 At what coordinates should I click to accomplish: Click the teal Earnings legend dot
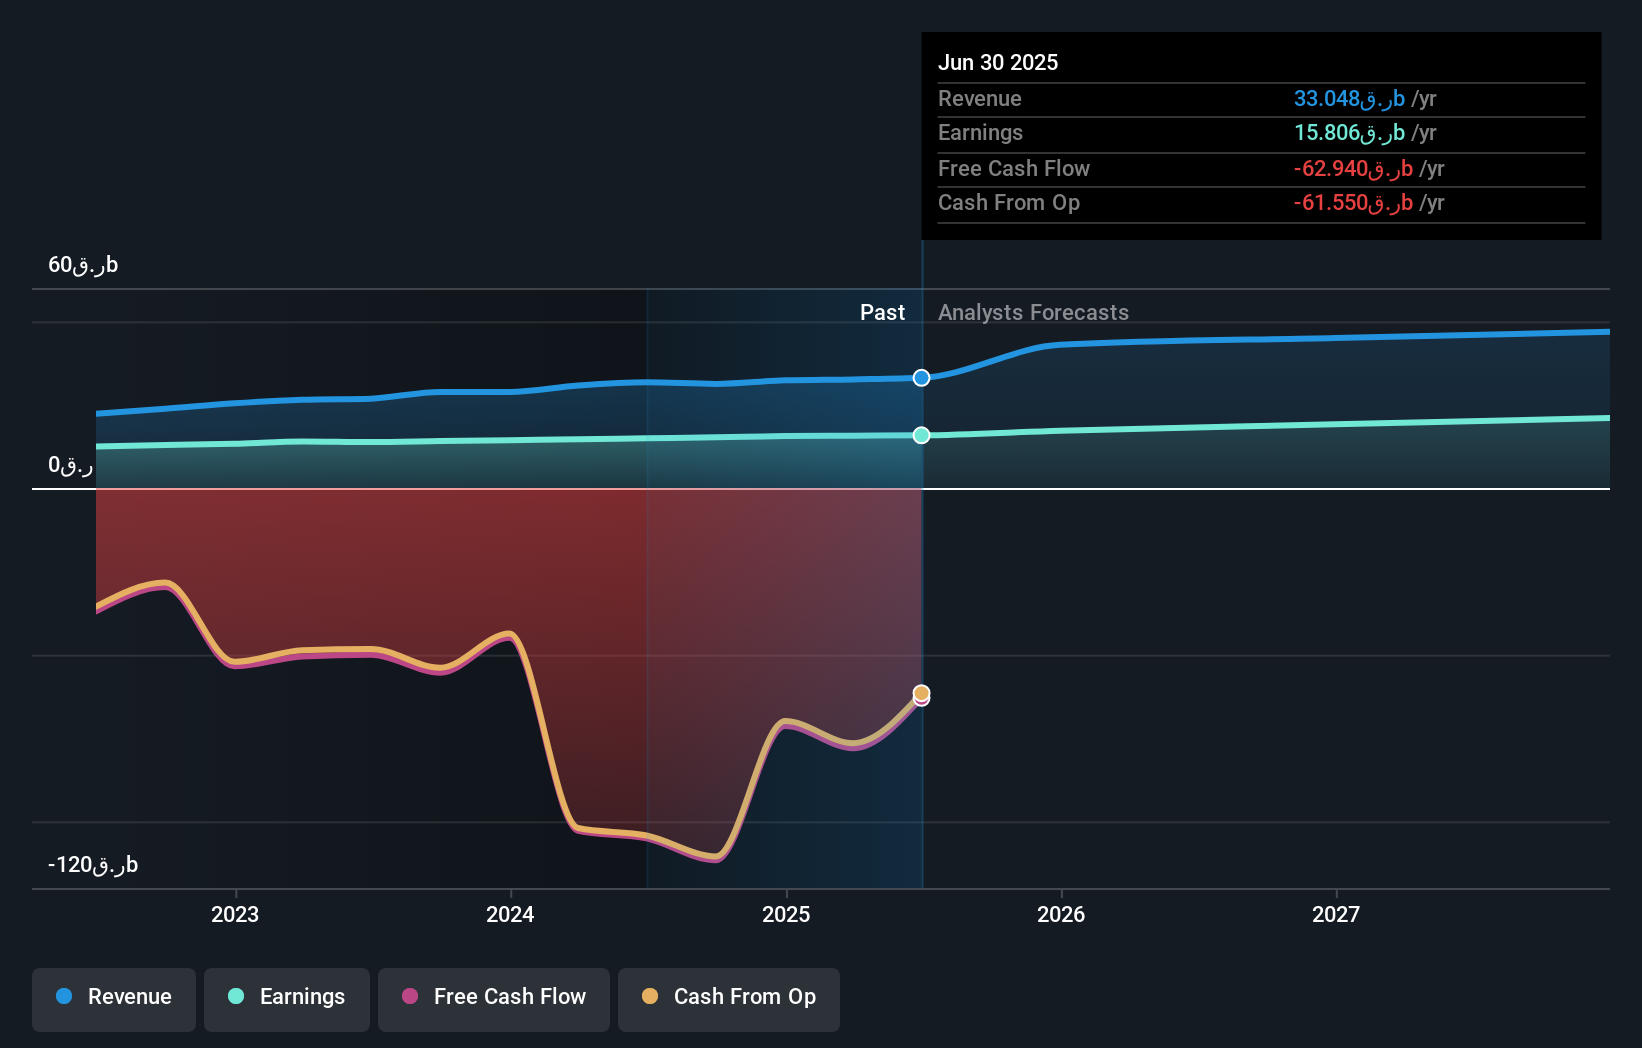(234, 997)
